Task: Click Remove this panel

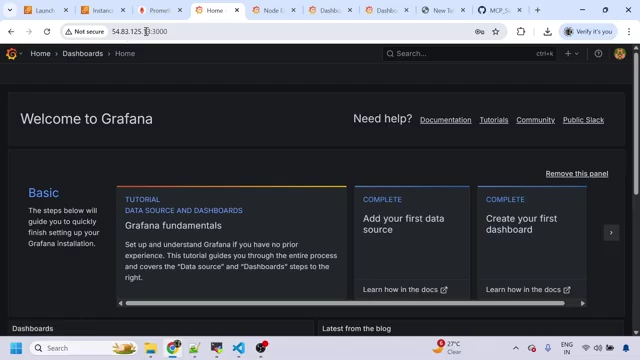Action: [577, 174]
